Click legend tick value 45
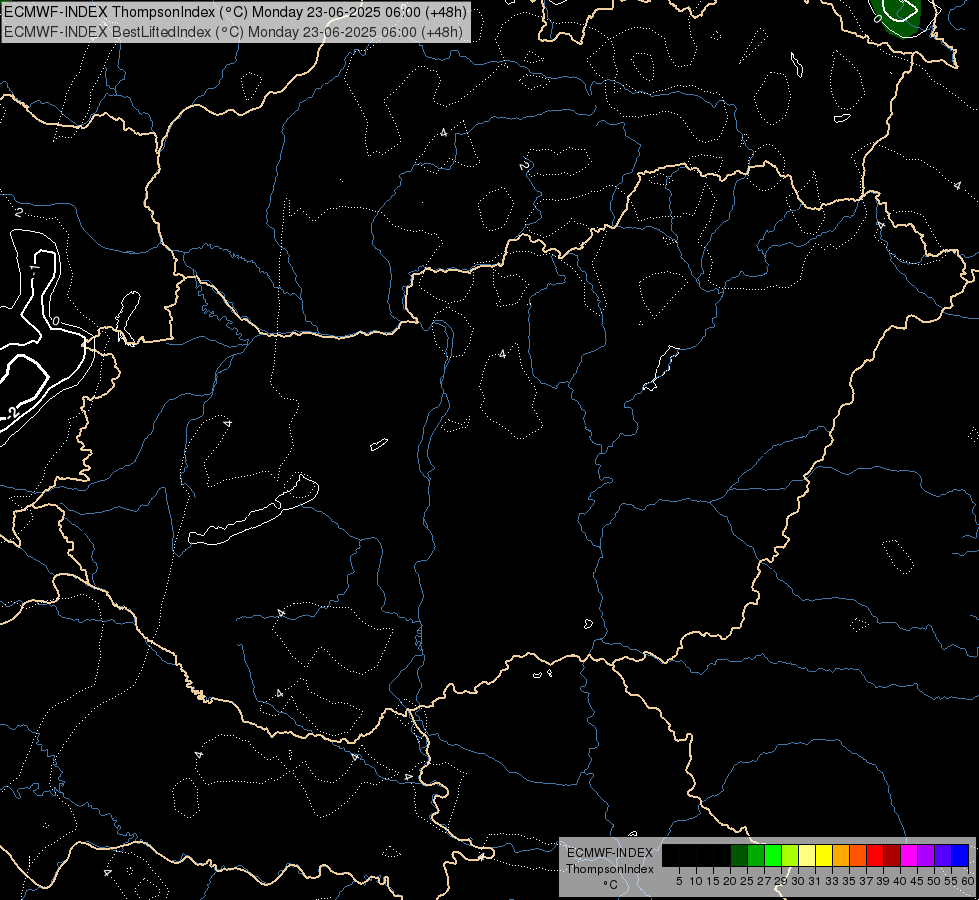The height and width of the screenshot is (900, 979). tap(917, 881)
